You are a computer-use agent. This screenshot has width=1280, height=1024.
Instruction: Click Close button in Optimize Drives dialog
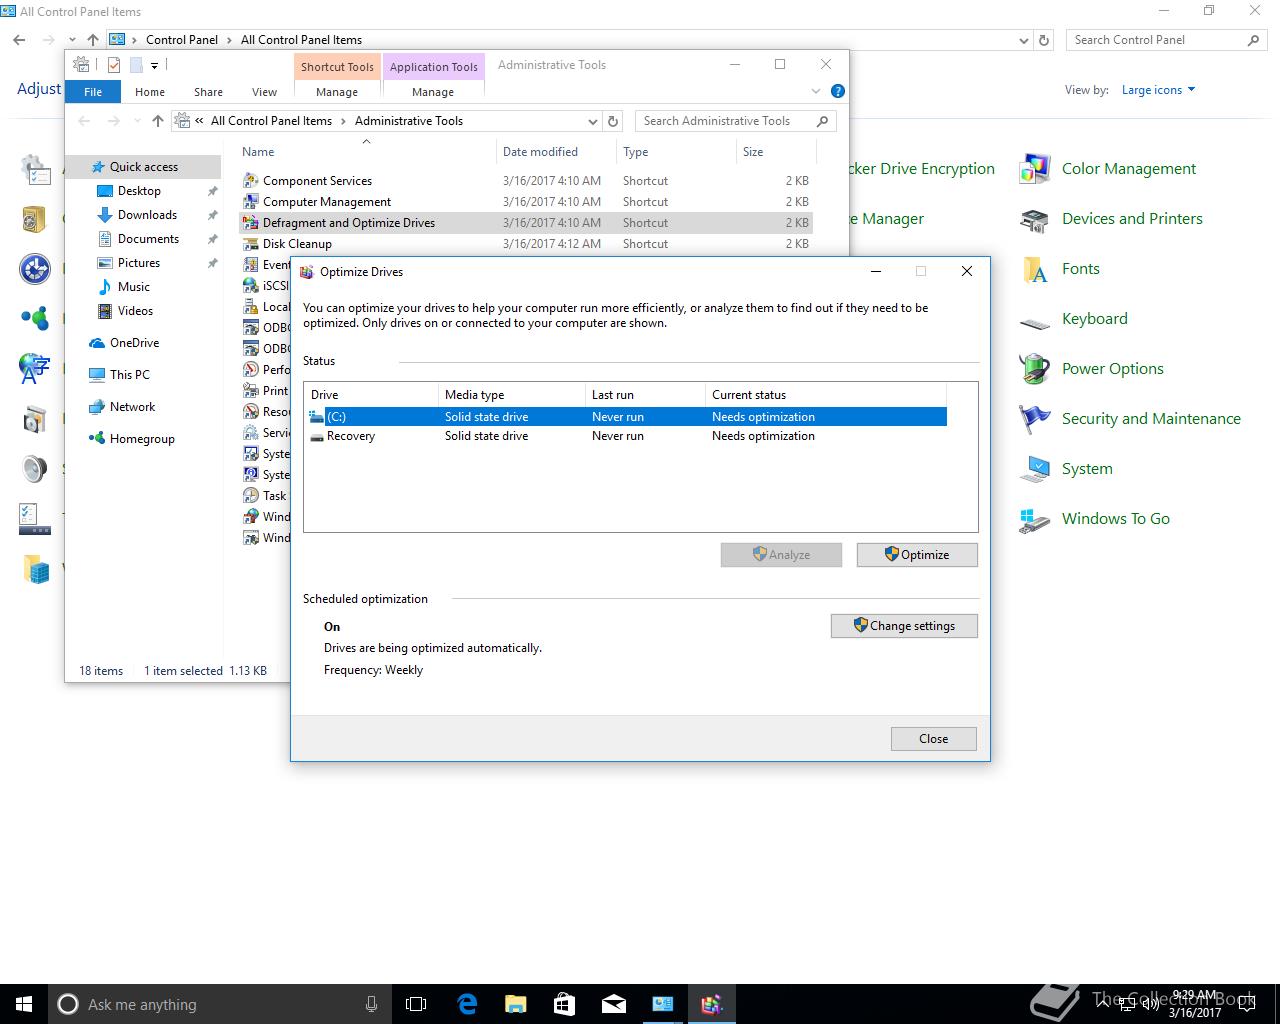[934, 739]
